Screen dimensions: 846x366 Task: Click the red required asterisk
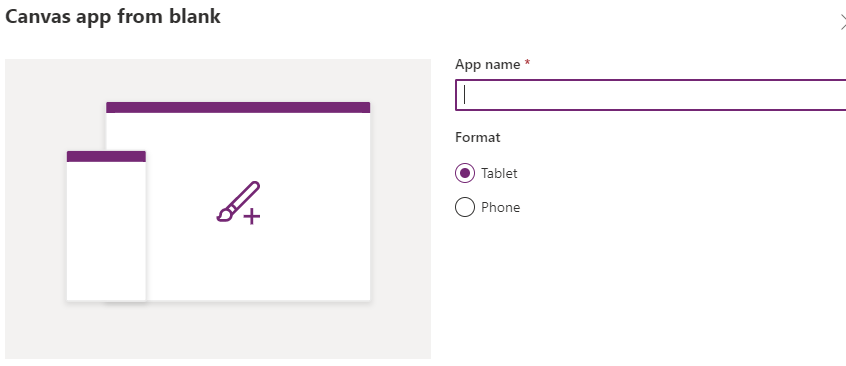(527, 63)
